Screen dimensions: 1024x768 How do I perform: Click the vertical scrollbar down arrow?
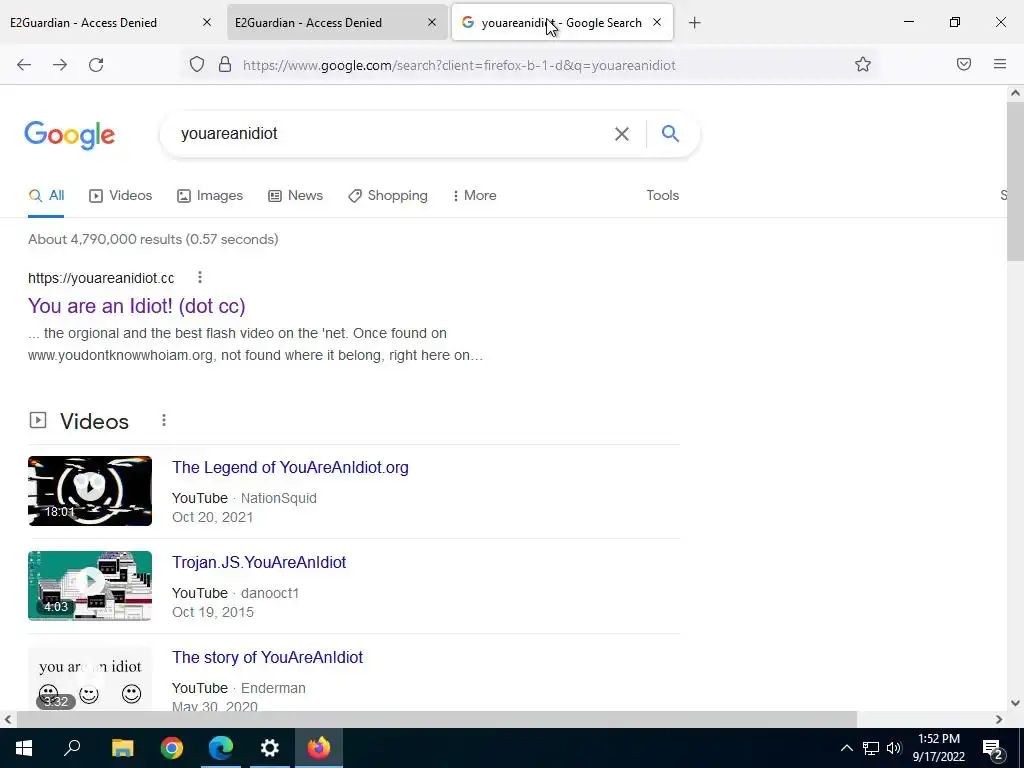(1015, 703)
